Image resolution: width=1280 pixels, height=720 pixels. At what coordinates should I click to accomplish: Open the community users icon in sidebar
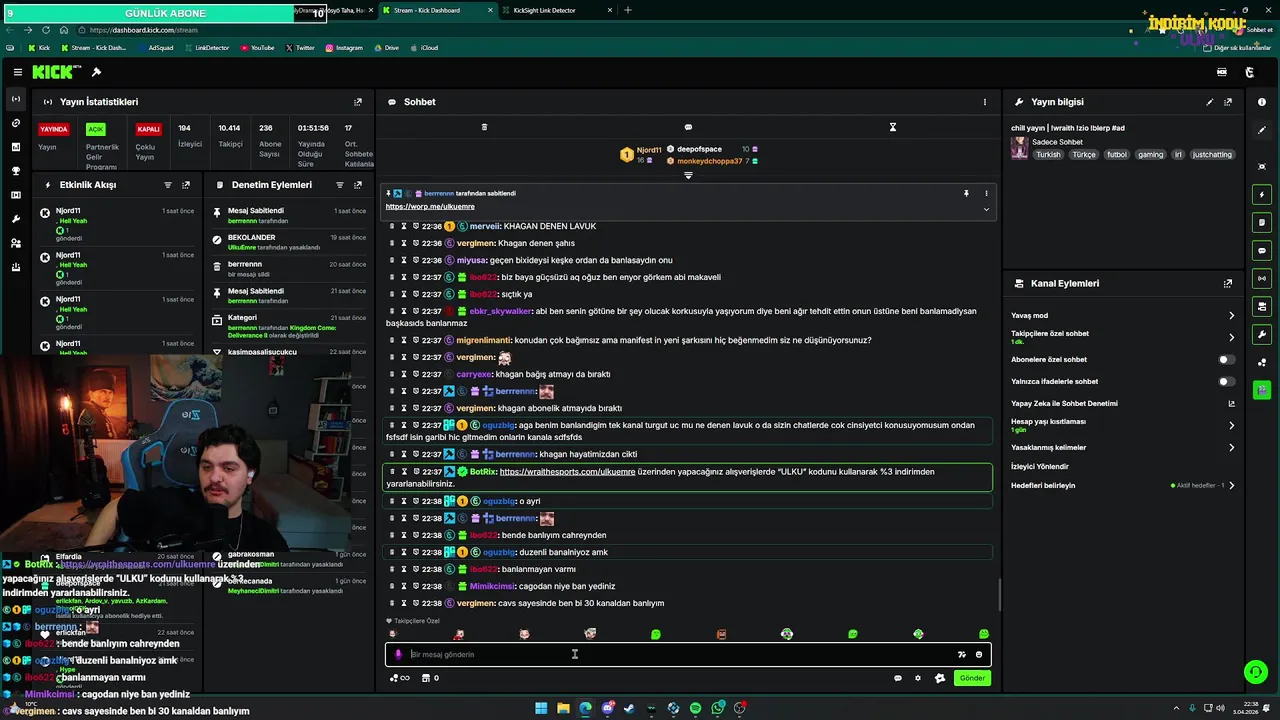point(15,243)
